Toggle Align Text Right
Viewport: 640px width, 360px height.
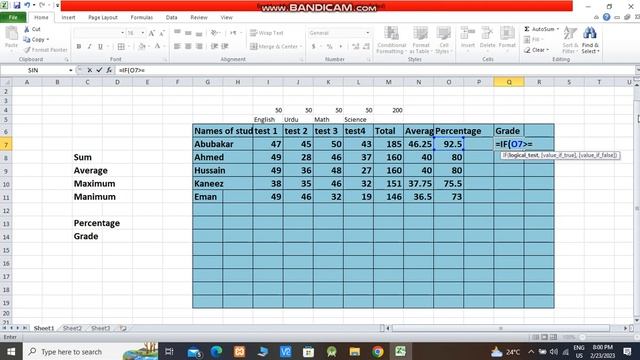199,47
